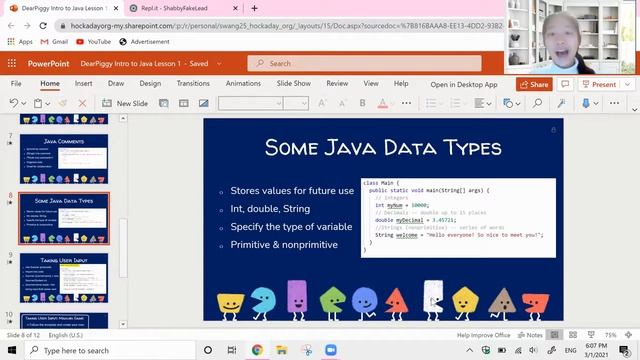The image size is (640, 360).
Task: Click Open in Desktop App
Action: [464, 84]
